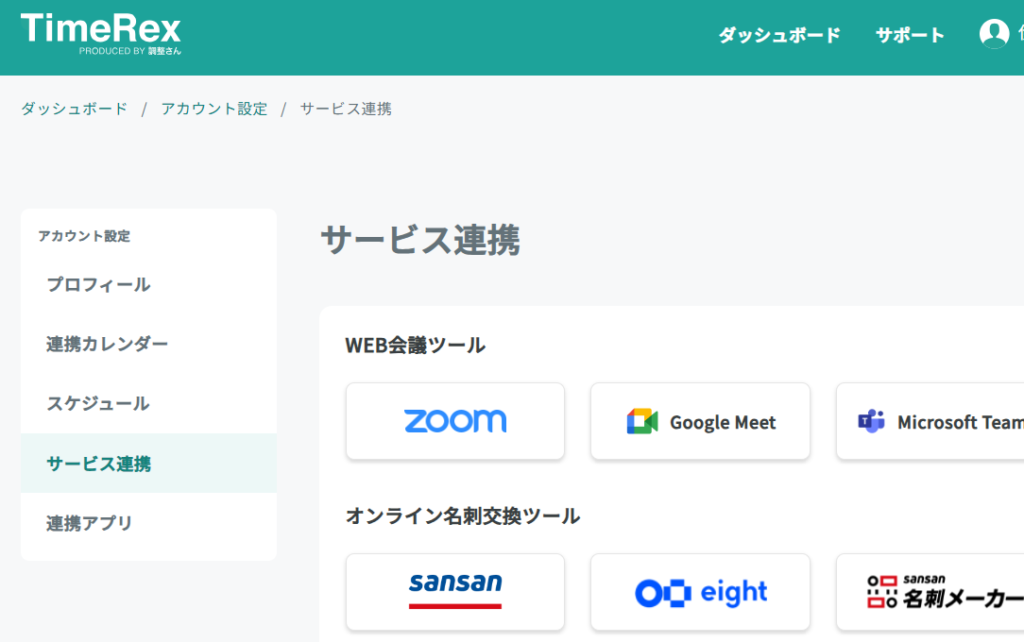Click the サービス連携 breadcrumb text

[345, 108]
